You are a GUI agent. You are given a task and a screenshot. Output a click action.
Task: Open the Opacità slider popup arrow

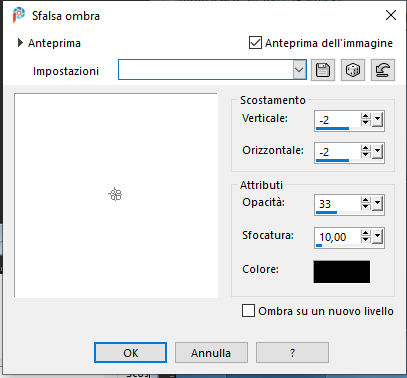click(x=377, y=203)
